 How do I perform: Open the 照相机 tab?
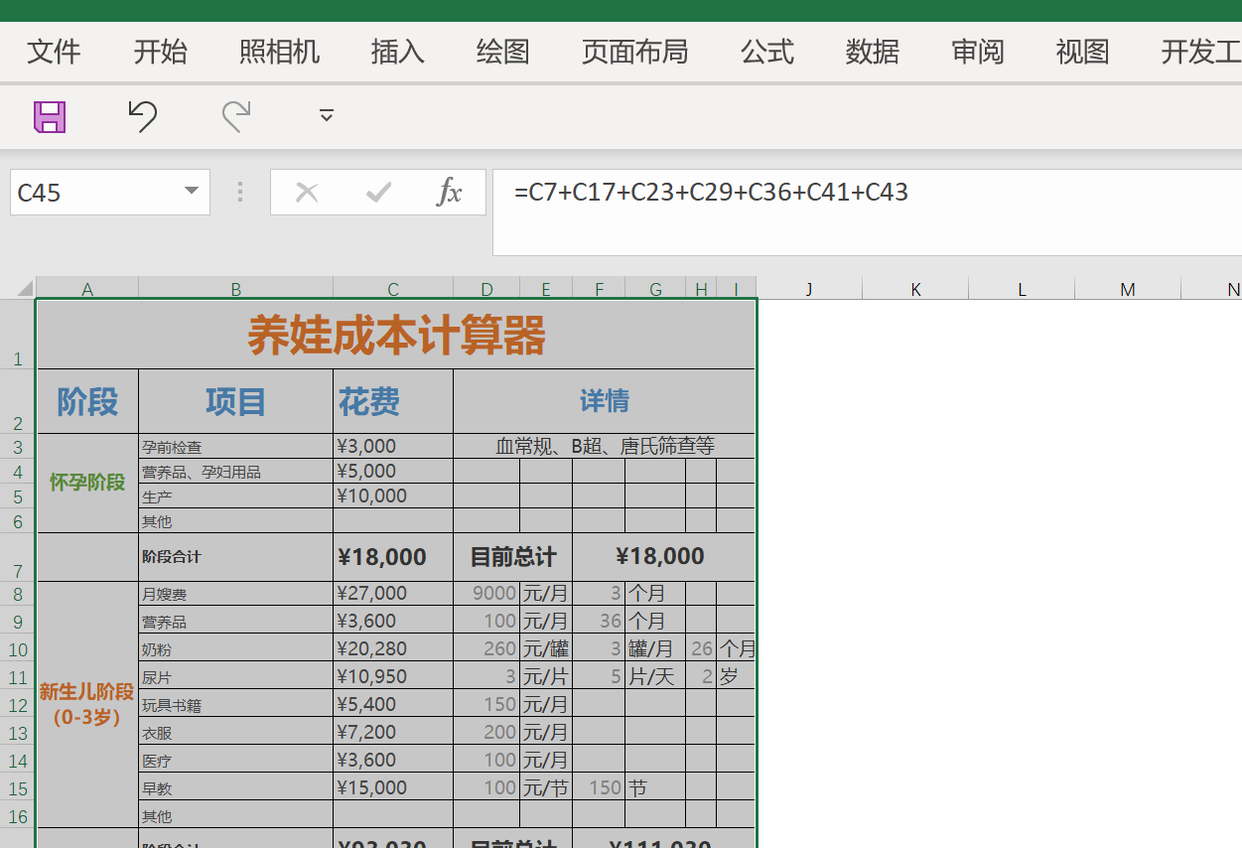pos(279,52)
